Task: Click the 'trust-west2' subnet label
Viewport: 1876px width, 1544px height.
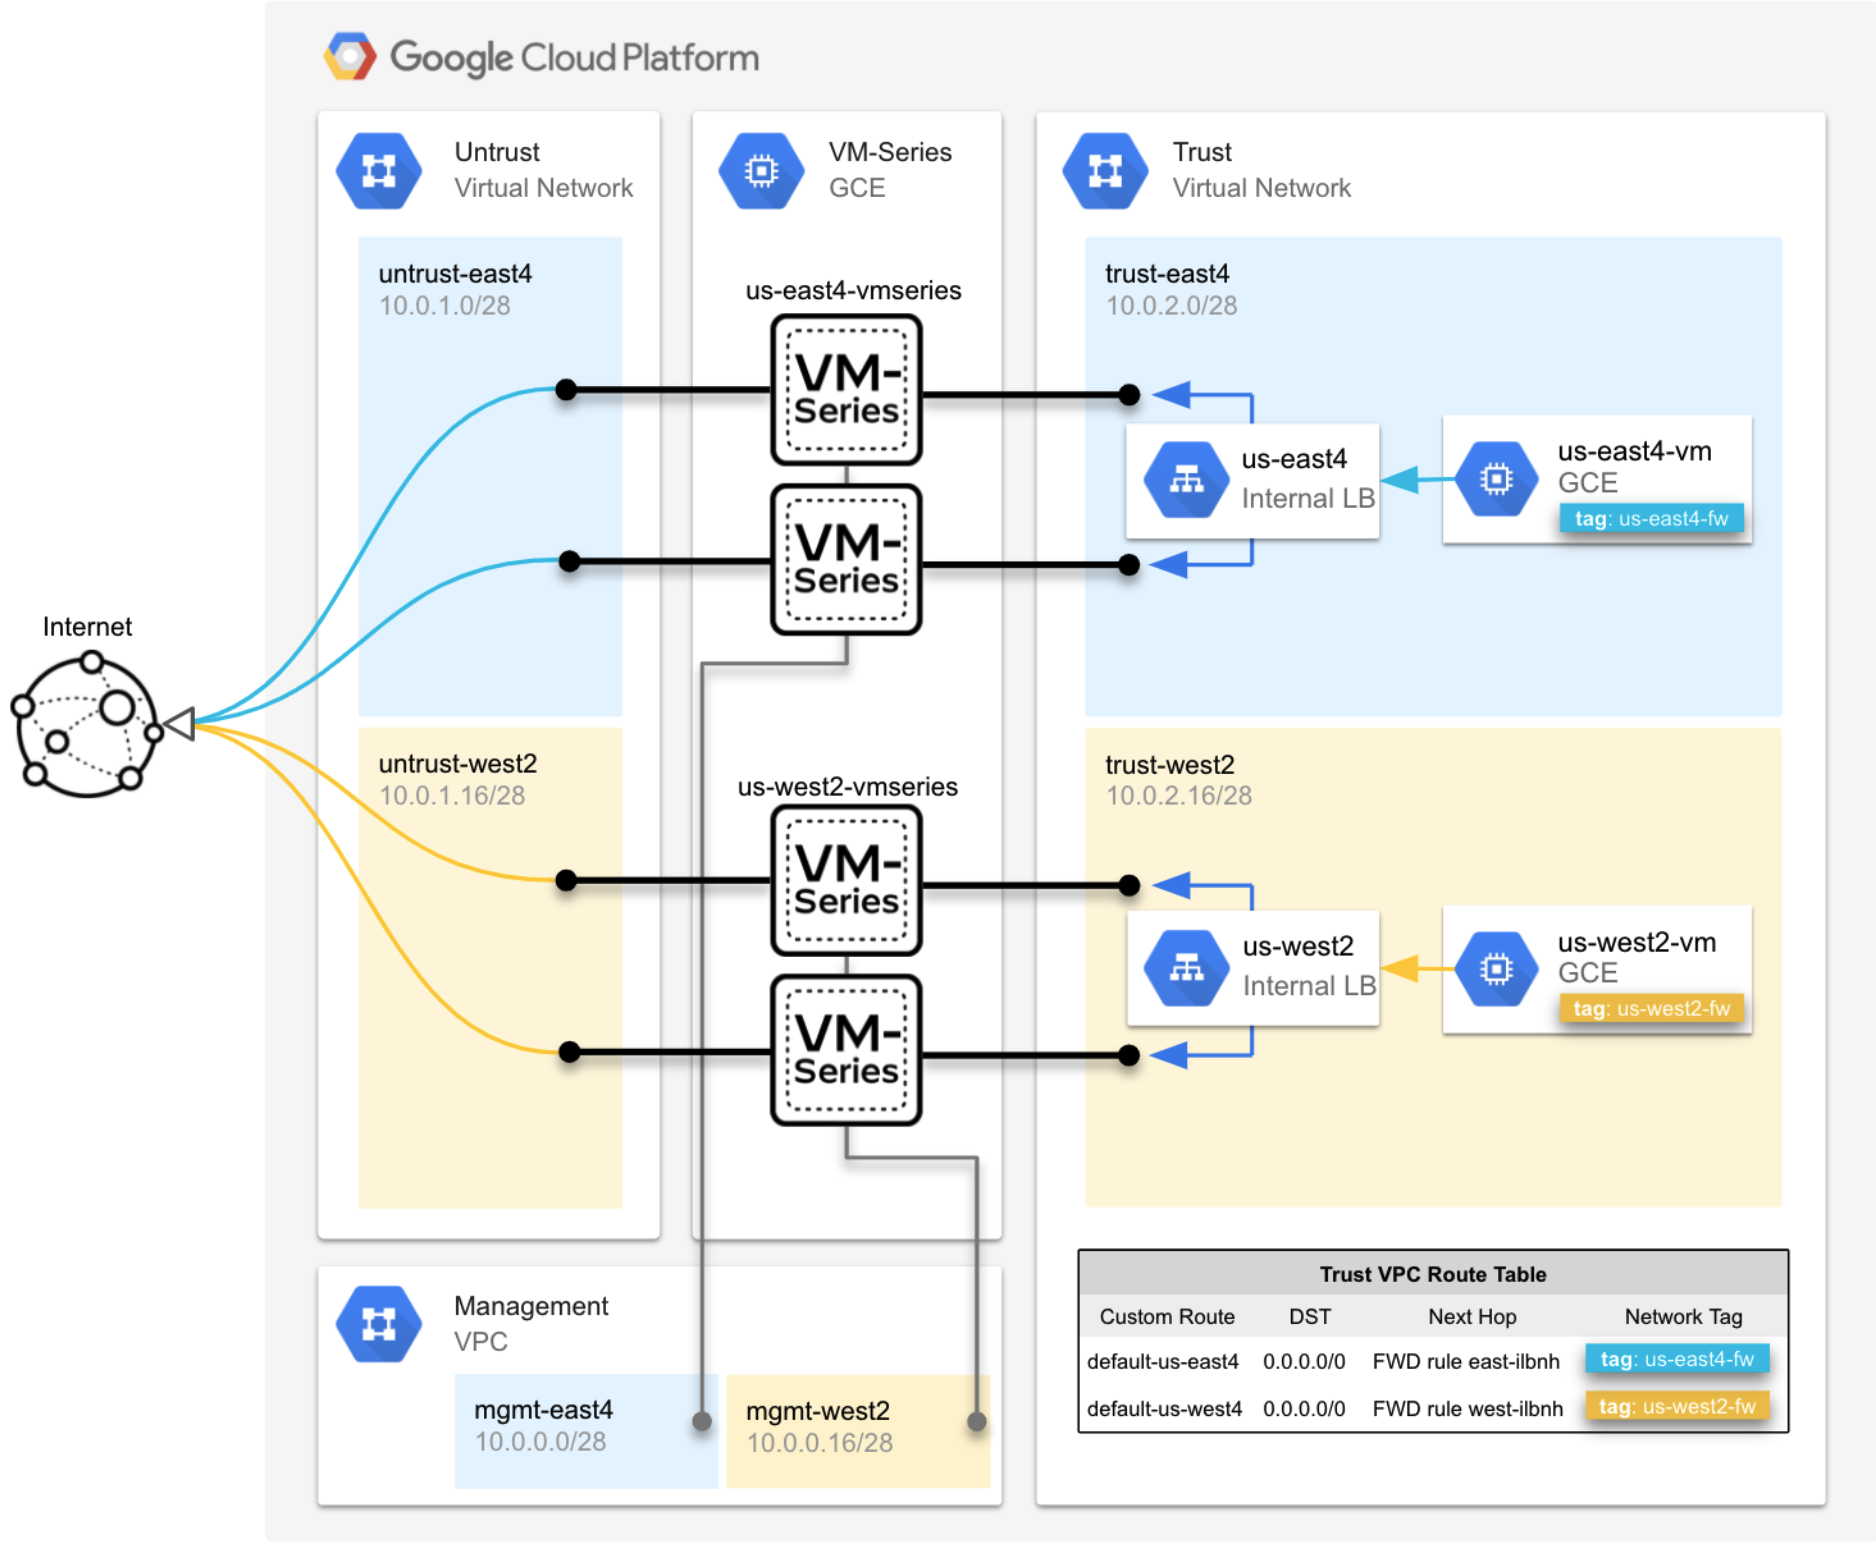Action: [x=1169, y=764]
